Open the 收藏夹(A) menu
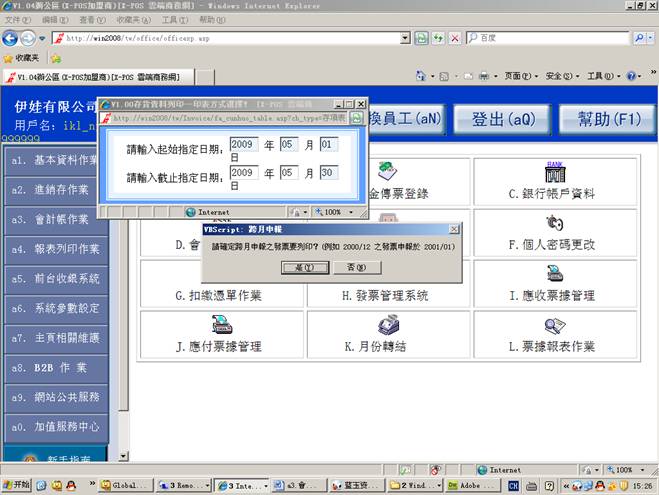Image resolution: width=659 pixels, height=495 pixels. [128, 19]
